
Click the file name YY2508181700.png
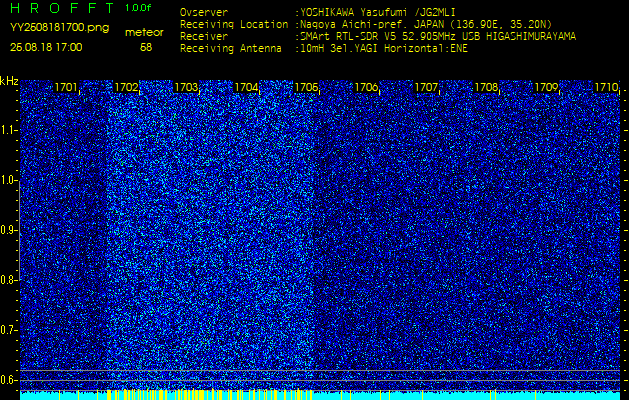coord(59,28)
